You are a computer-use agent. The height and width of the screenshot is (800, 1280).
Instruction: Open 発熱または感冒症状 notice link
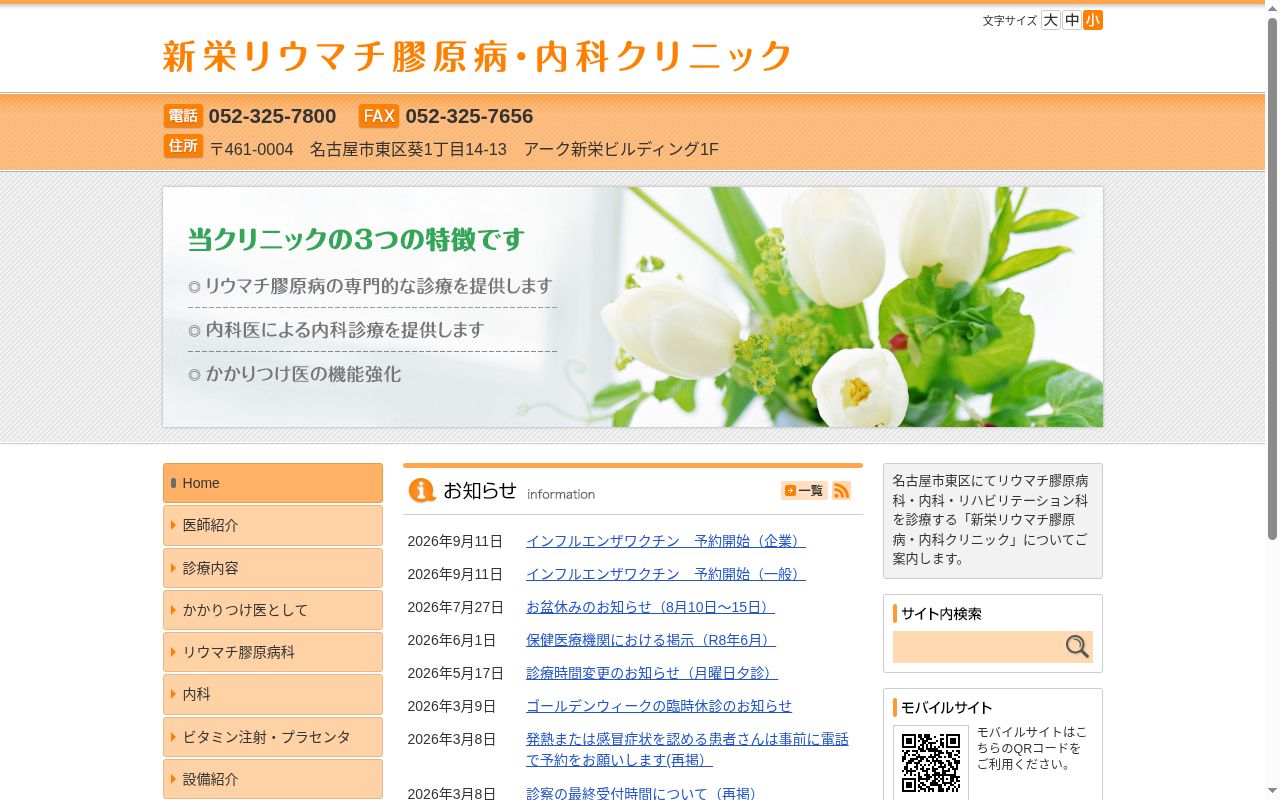[x=687, y=749]
